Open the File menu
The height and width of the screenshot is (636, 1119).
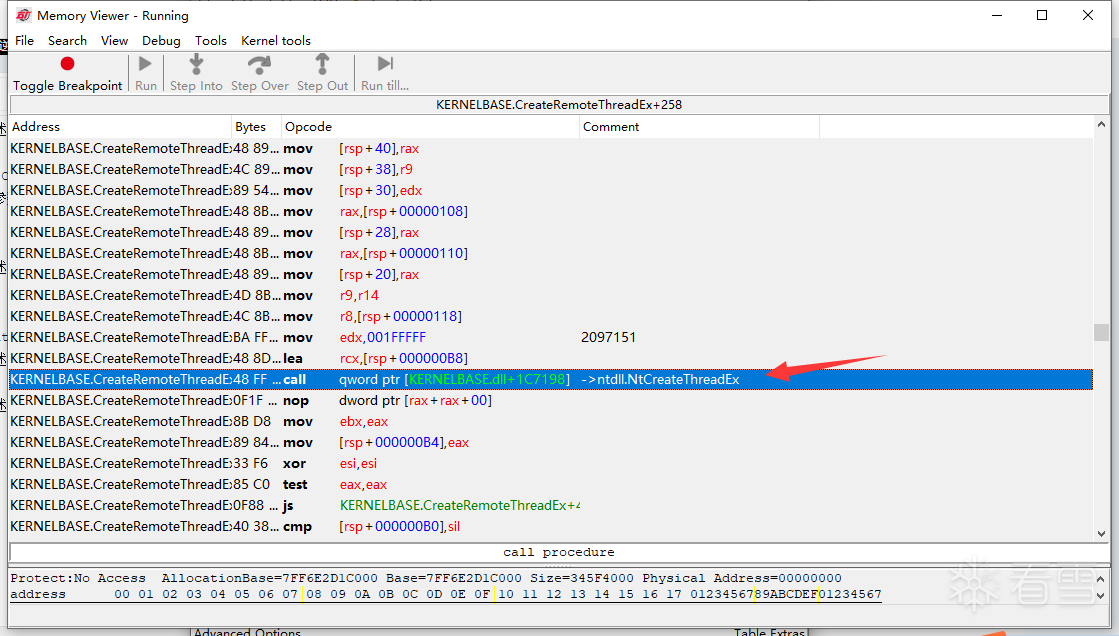(24, 41)
